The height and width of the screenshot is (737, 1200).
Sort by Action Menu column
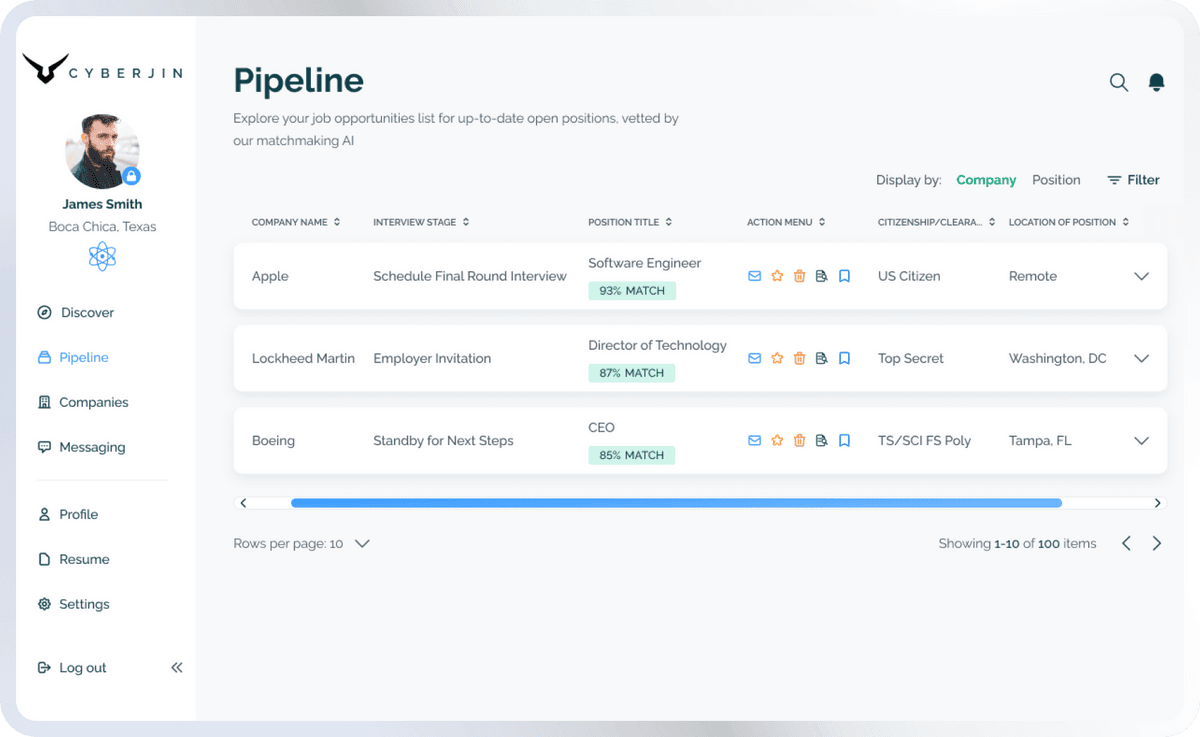(x=787, y=222)
